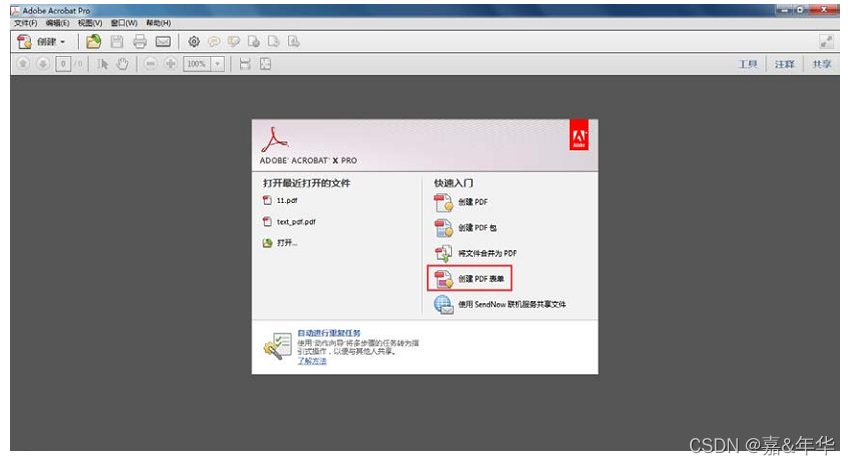Open the 工具 tools pane

coord(747,64)
